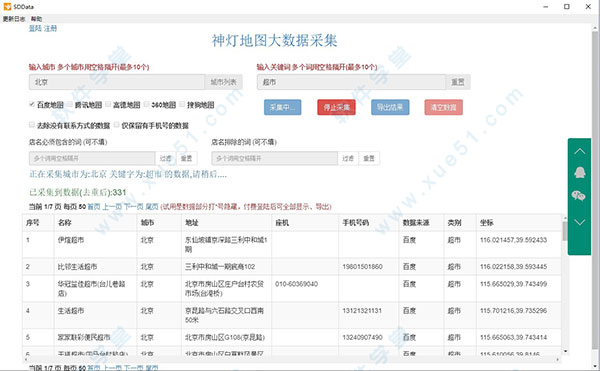The image size is (600, 371).
Task: Check 仅保留有手机号的数据 option
Action: (x=117, y=125)
